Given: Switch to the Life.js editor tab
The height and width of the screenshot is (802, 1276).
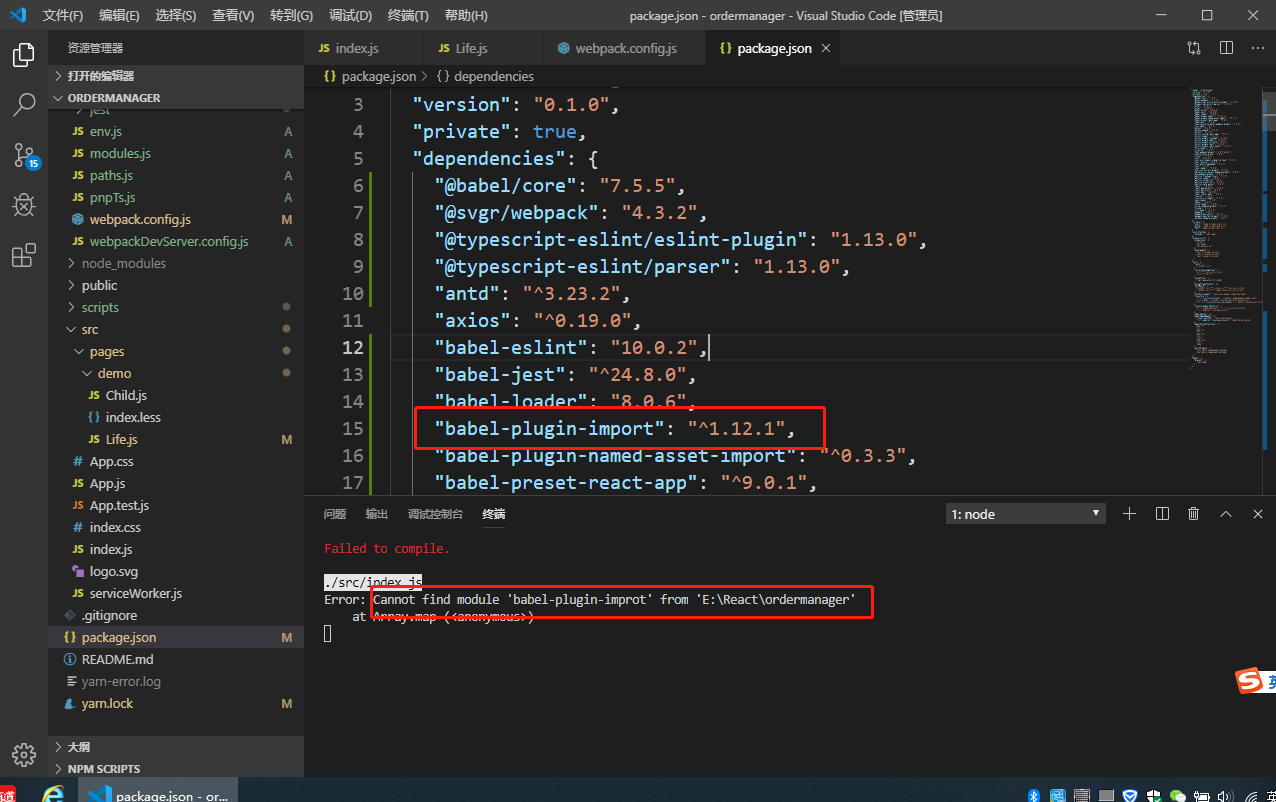Looking at the screenshot, I should click(x=483, y=48).
